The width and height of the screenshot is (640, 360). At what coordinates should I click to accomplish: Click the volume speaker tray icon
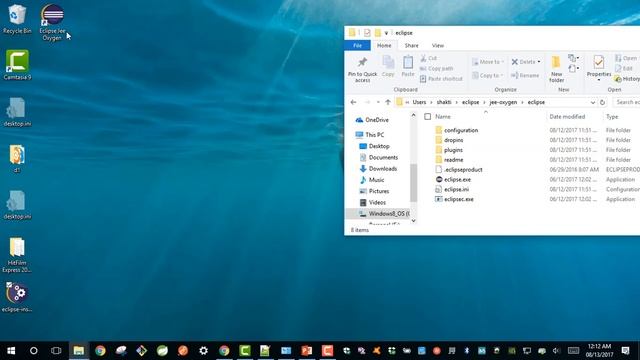tap(556, 351)
